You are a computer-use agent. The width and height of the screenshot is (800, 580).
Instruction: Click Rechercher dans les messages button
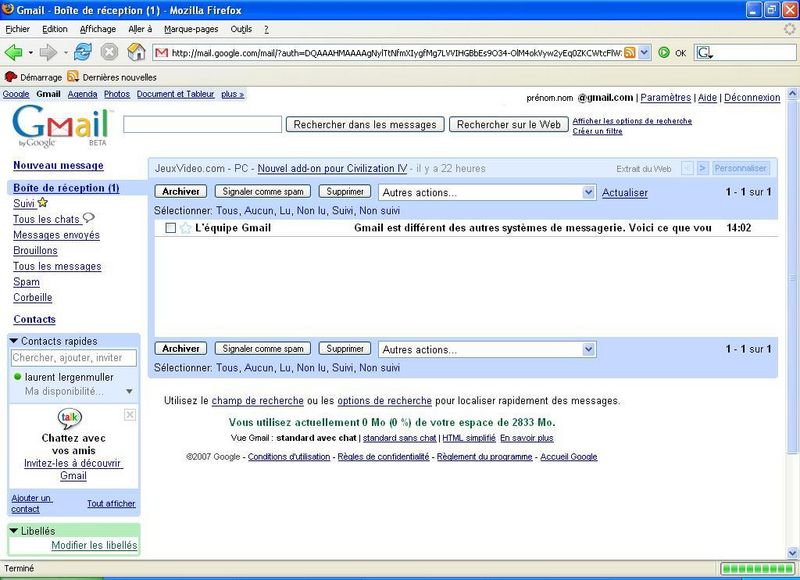[x=365, y=124]
